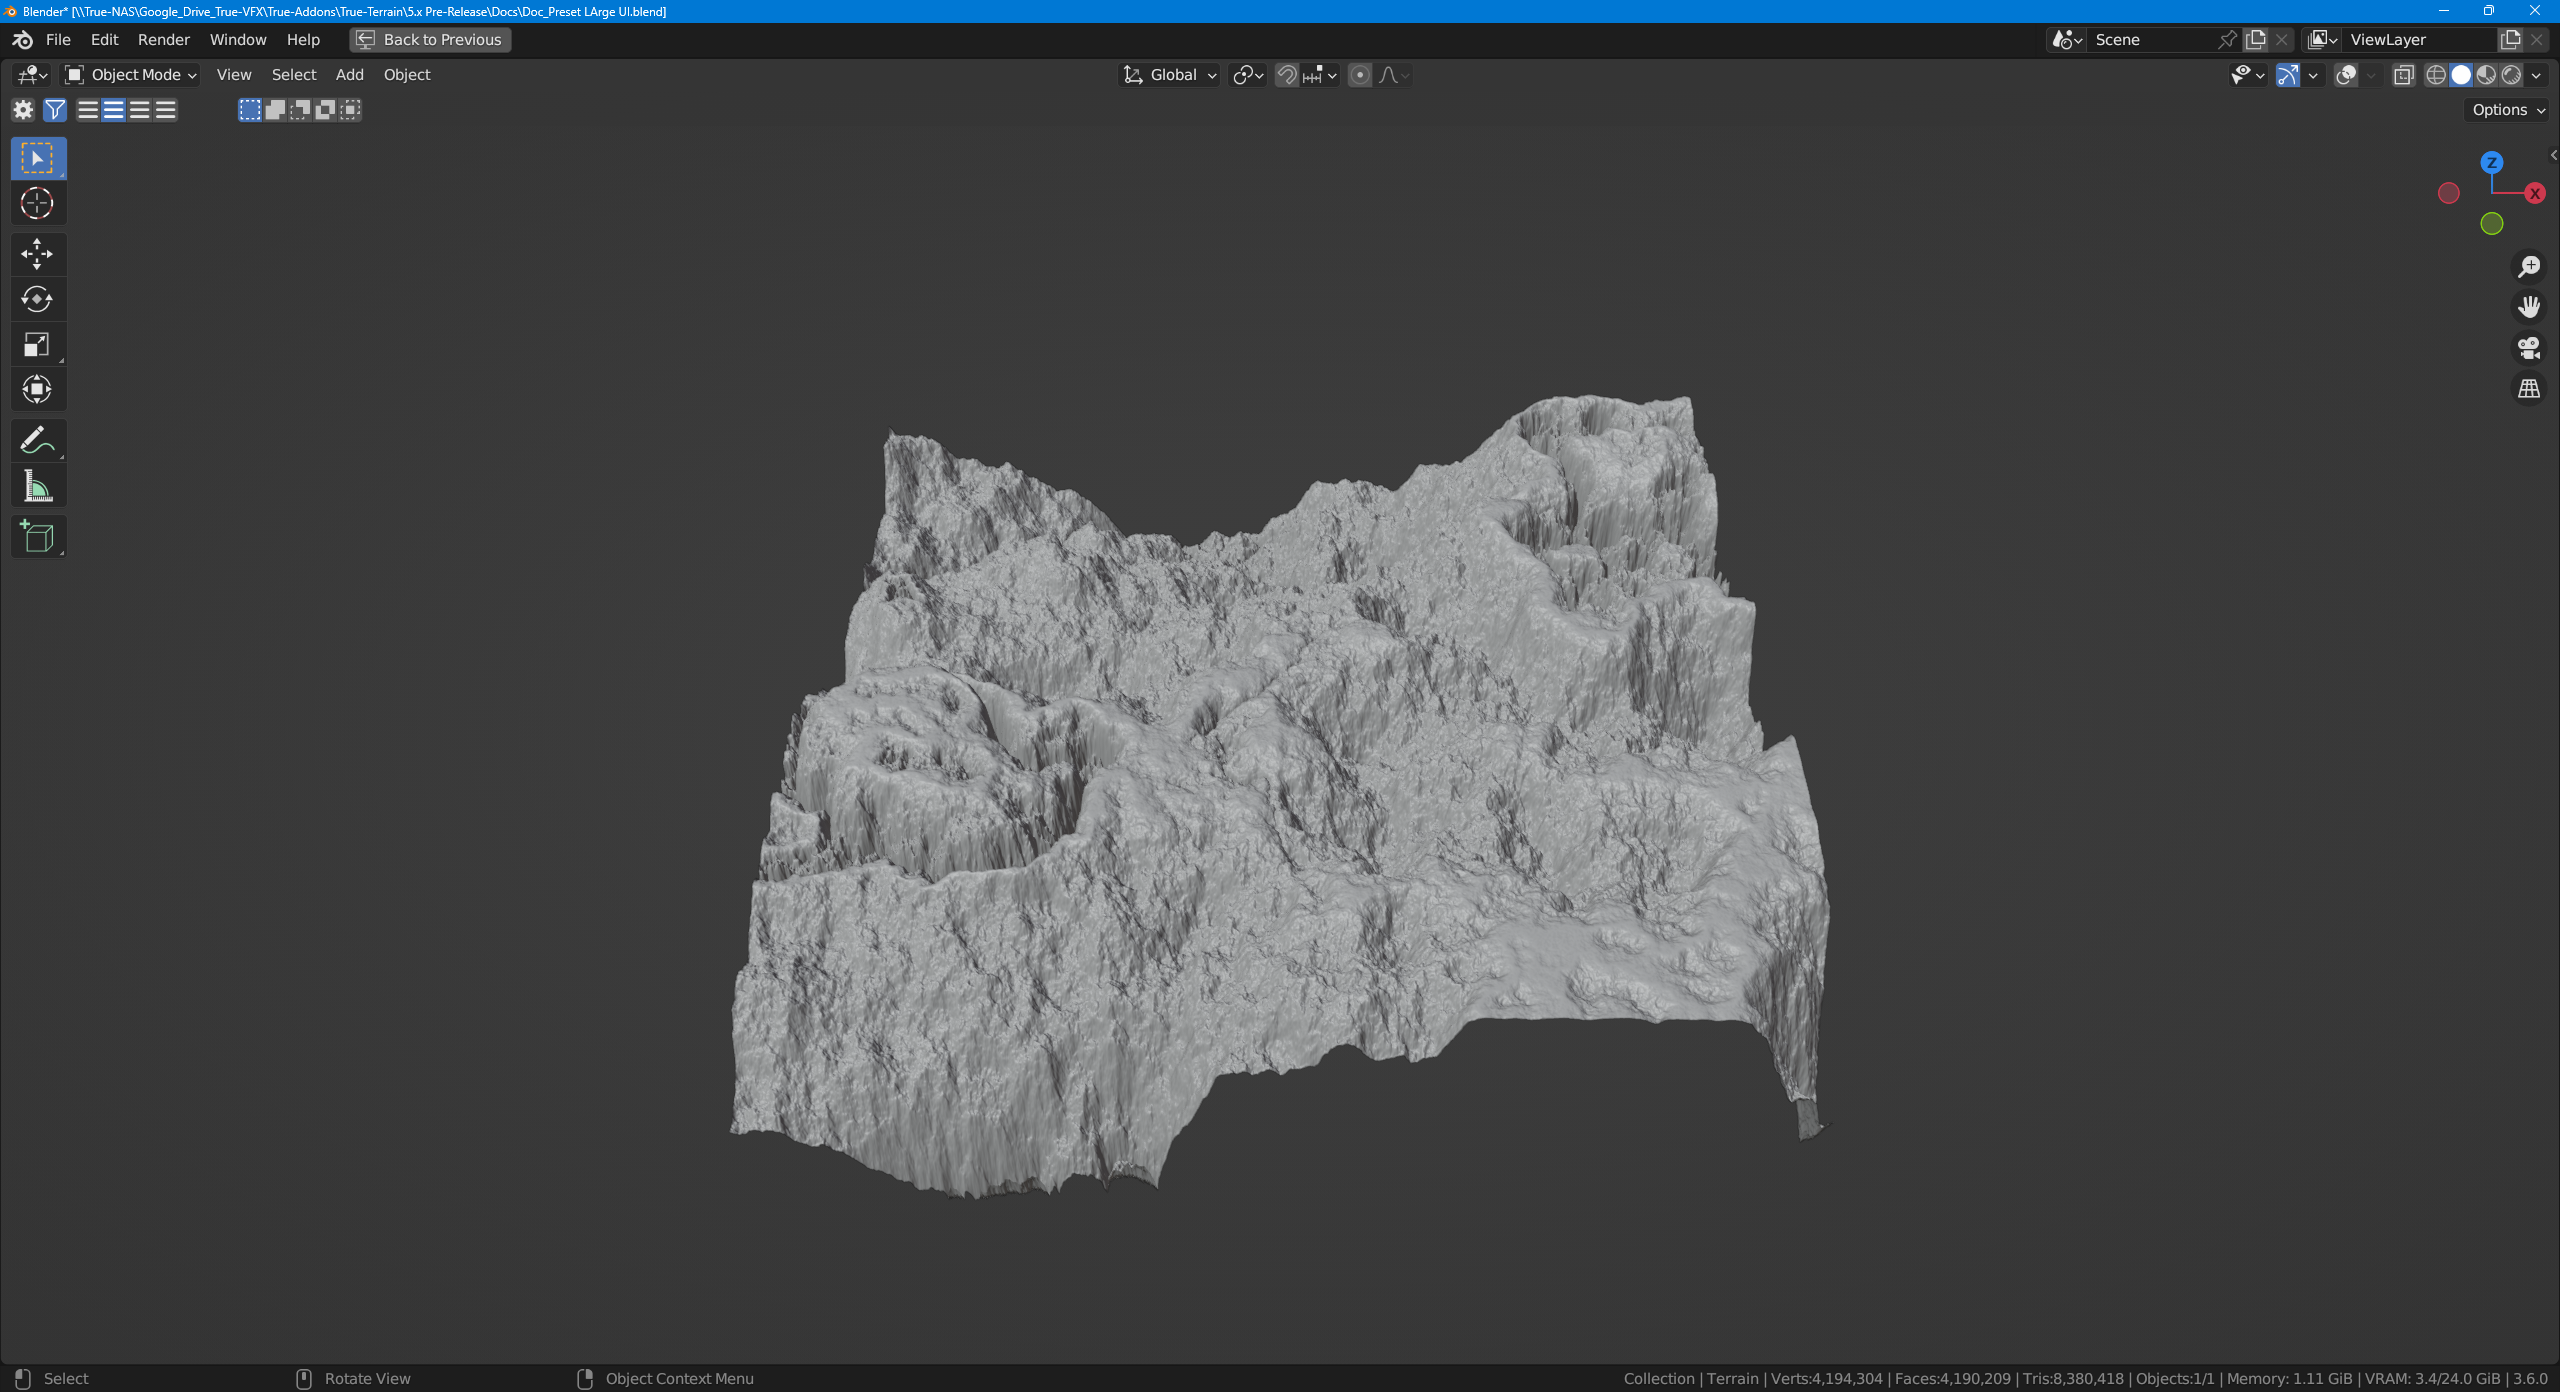The height and width of the screenshot is (1392, 2560).
Task: Toggle proportional editing button
Action: [x=1360, y=75]
